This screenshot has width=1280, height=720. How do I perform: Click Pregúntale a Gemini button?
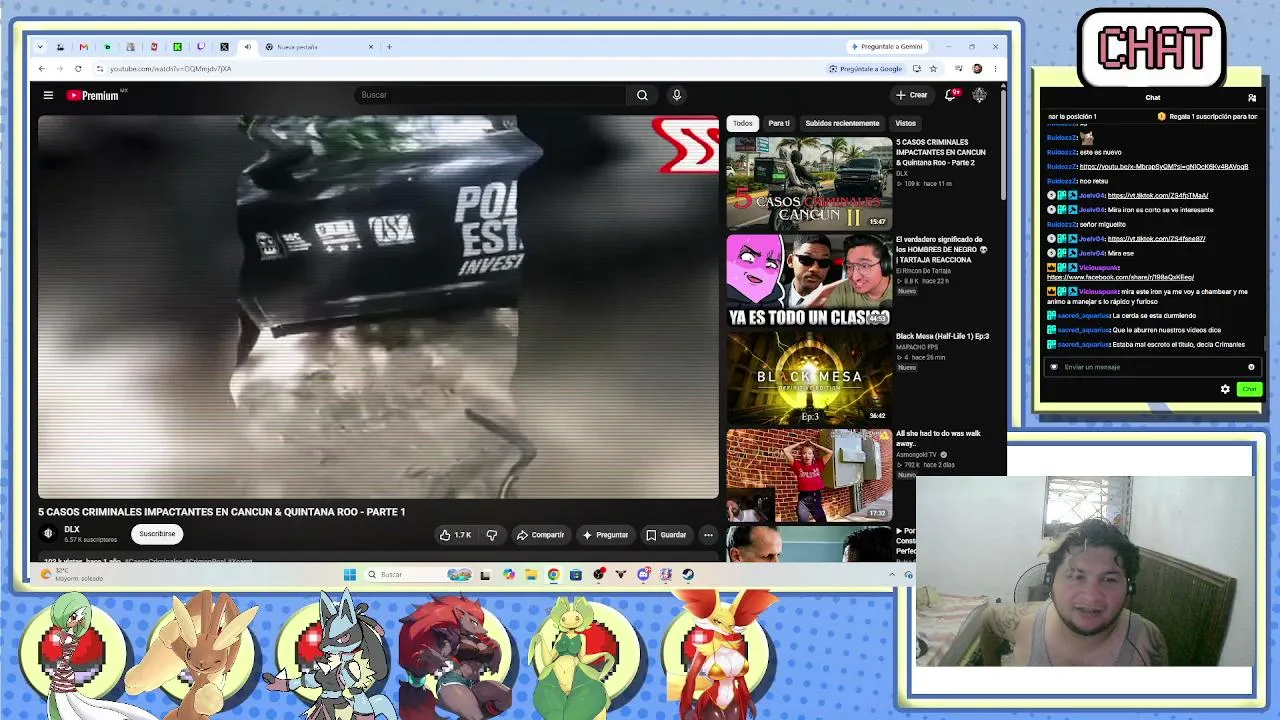(887, 47)
